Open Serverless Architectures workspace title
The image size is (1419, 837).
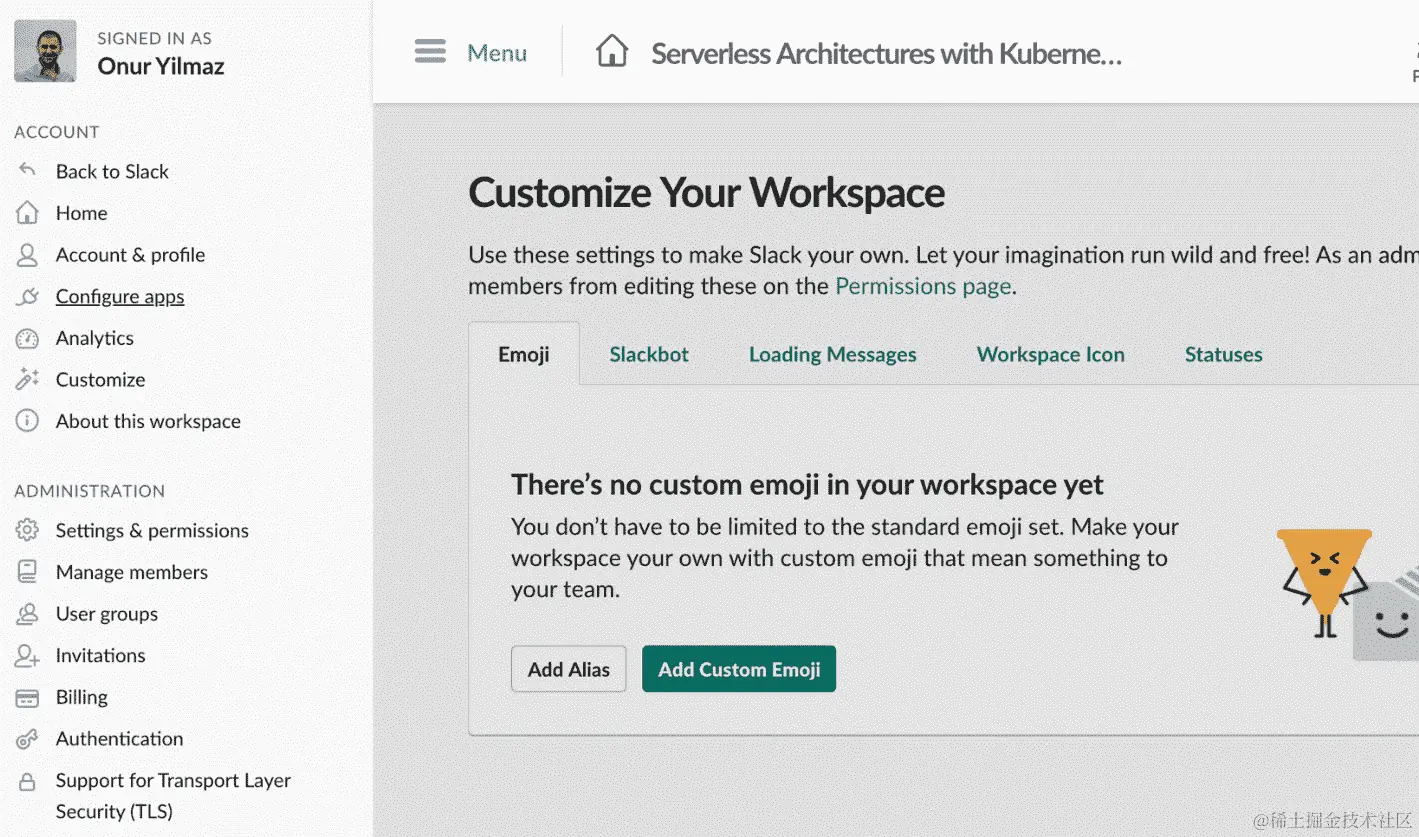coord(886,53)
